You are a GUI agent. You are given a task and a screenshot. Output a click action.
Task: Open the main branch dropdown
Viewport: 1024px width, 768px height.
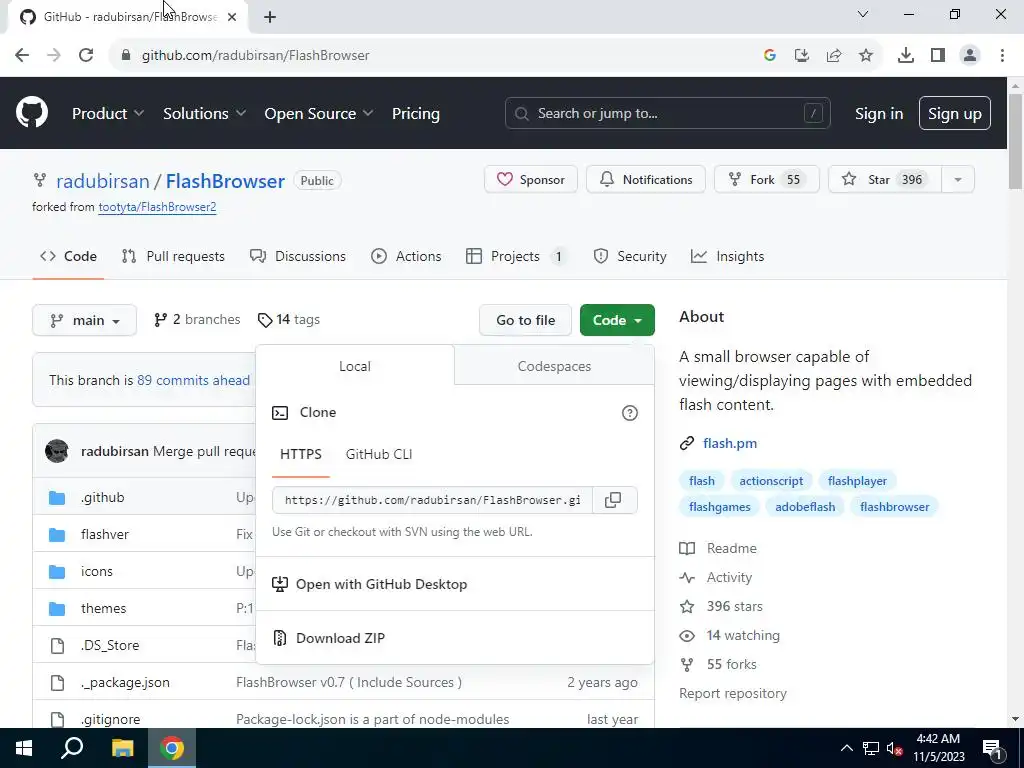tap(84, 320)
